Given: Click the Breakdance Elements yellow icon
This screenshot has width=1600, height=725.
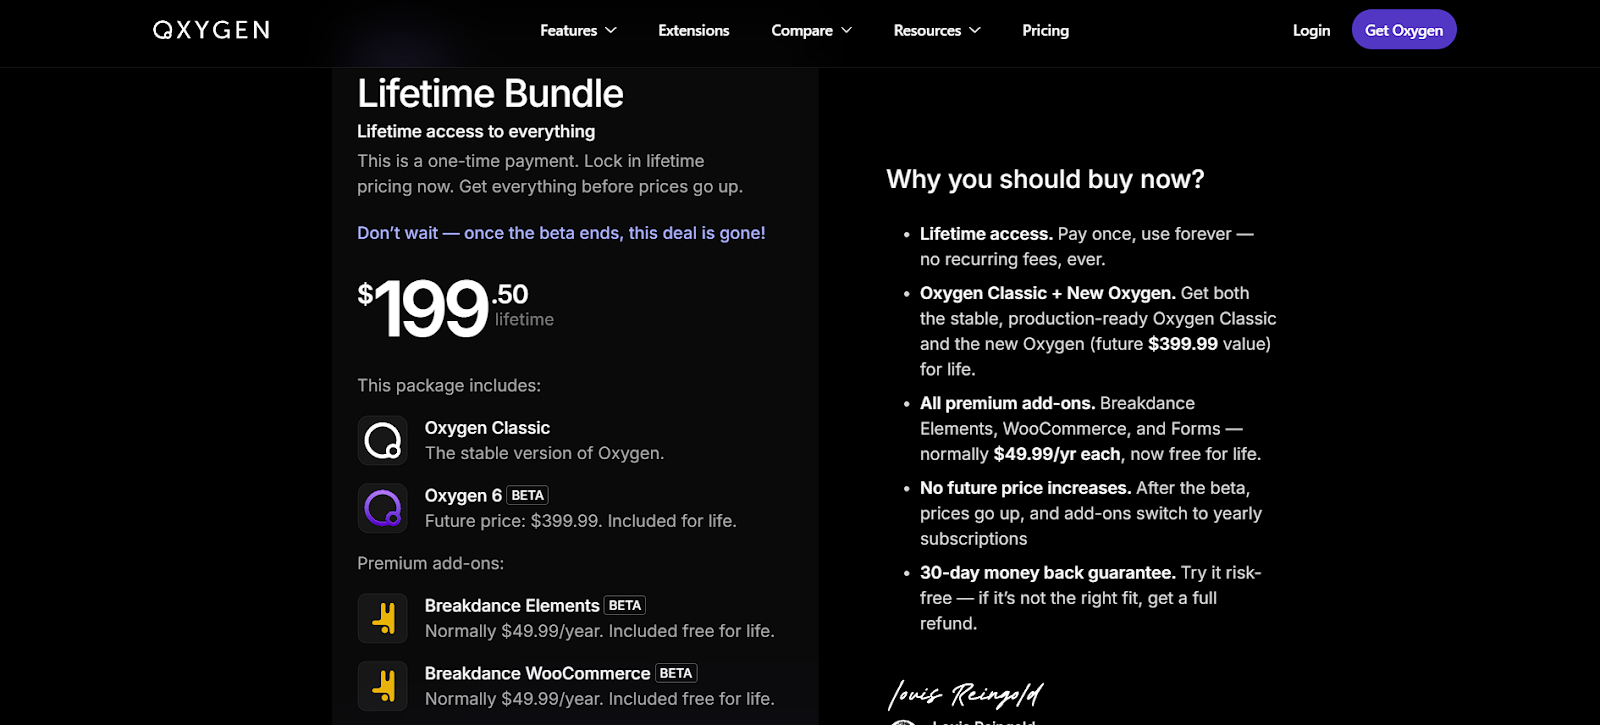Looking at the screenshot, I should click(x=383, y=618).
